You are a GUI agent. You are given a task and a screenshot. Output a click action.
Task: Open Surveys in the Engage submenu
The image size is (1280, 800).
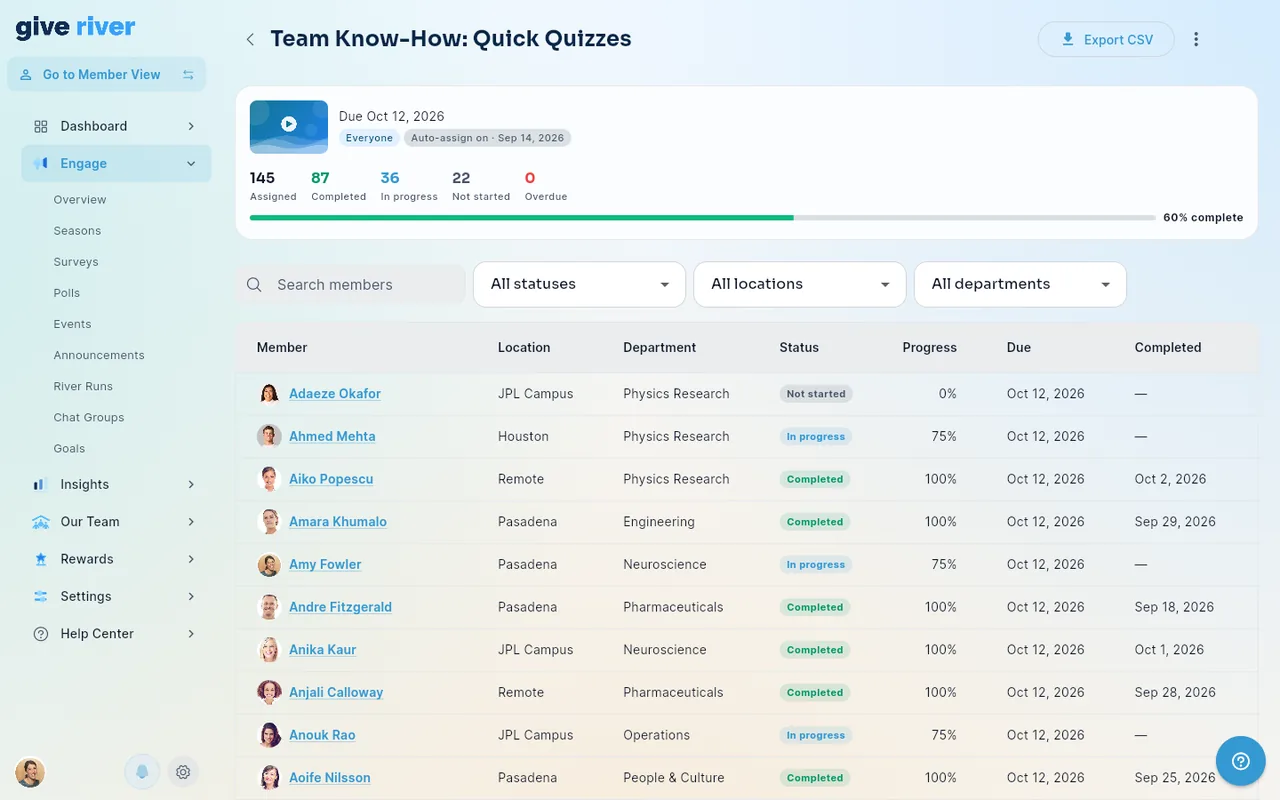(x=76, y=262)
